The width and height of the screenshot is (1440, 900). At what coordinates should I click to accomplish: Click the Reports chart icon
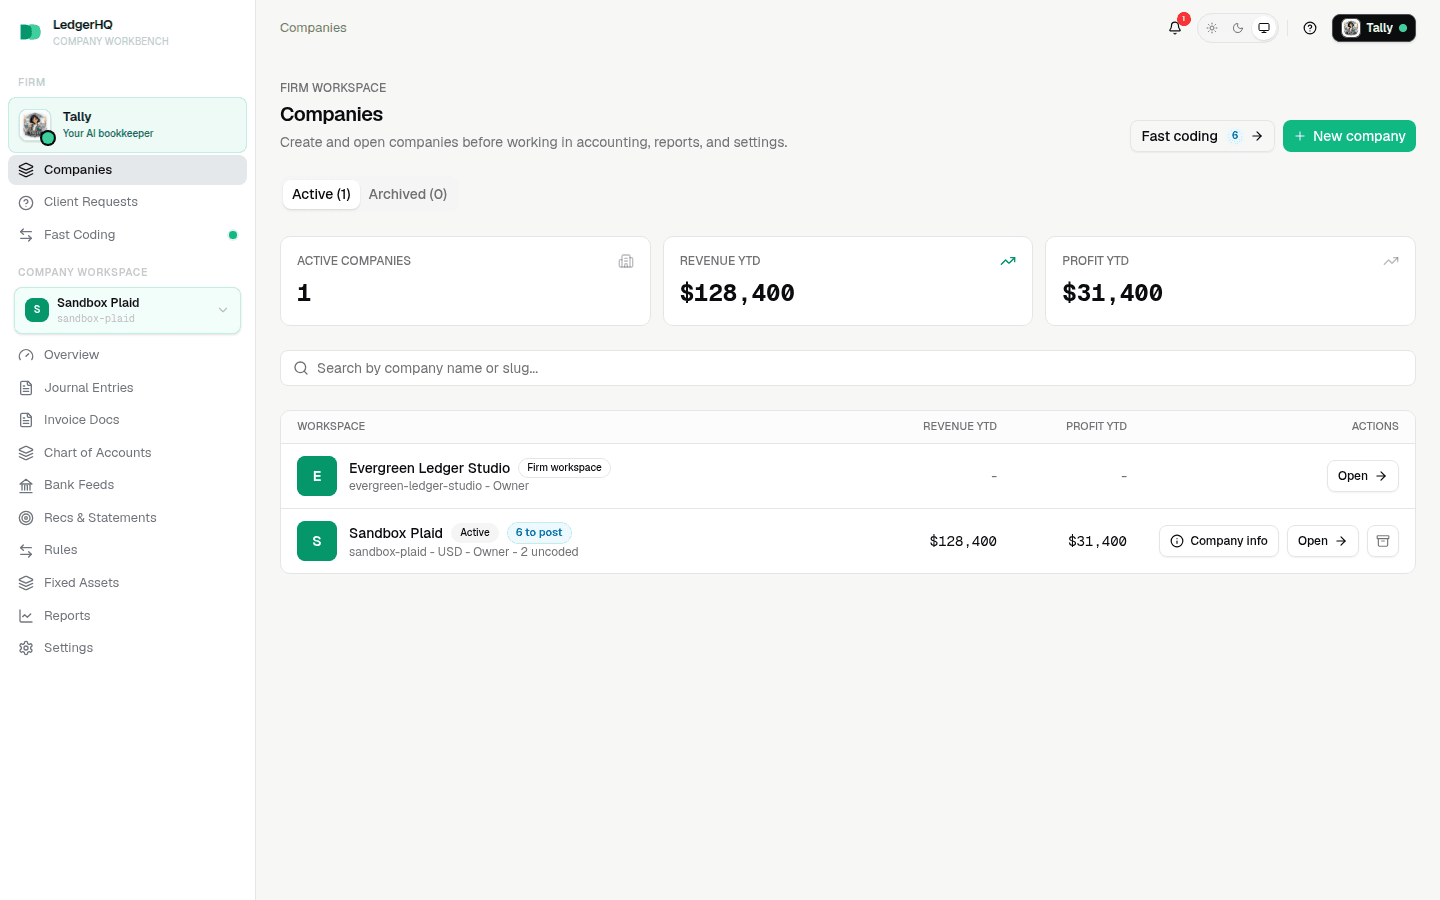26,616
